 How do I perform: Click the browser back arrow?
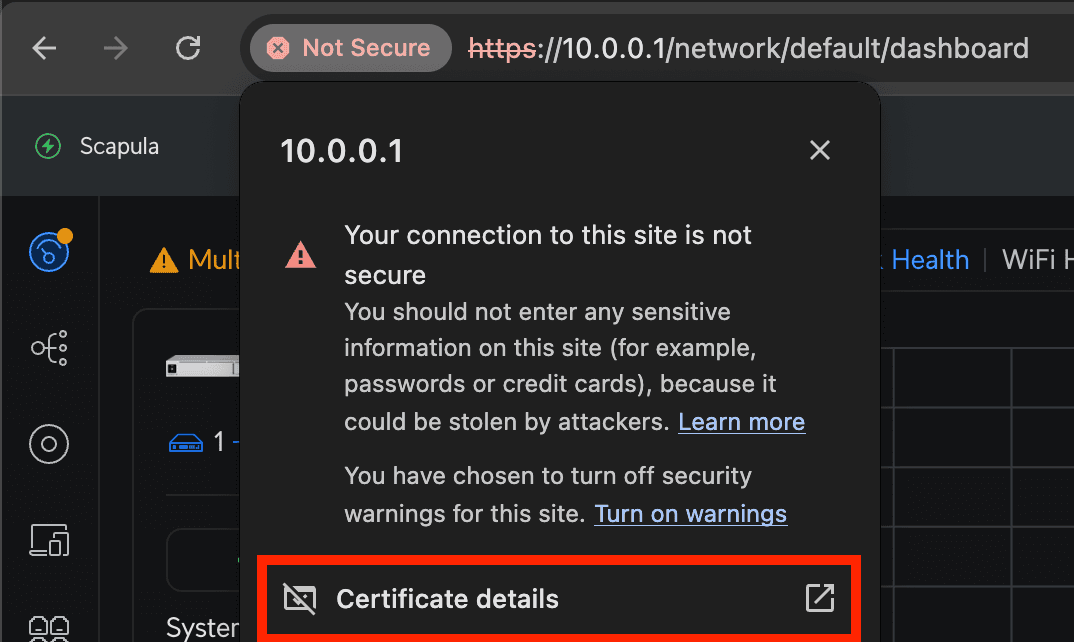(x=44, y=47)
